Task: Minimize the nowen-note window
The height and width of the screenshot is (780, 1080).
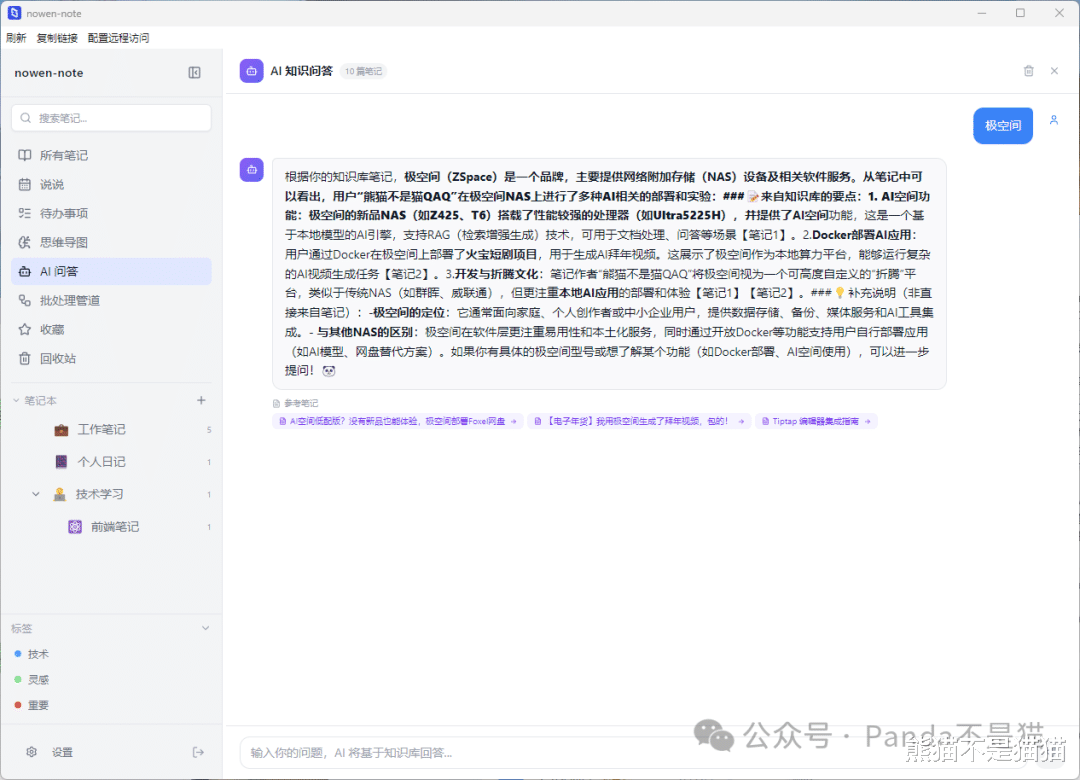Action: coord(982,13)
